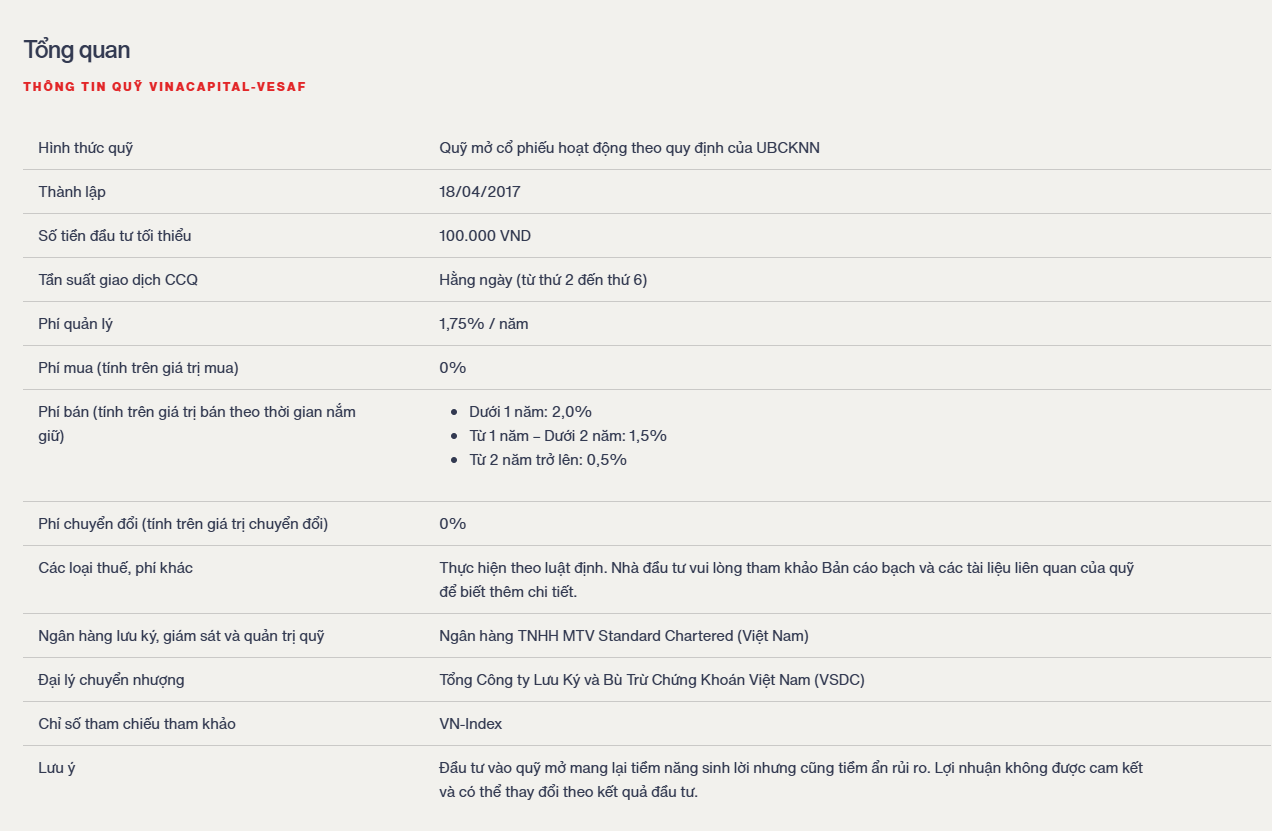Image resolution: width=1272 pixels, height=831 pixels.
Task: Select the minimum investment value 100.000 VND
Action: point(485,236)
